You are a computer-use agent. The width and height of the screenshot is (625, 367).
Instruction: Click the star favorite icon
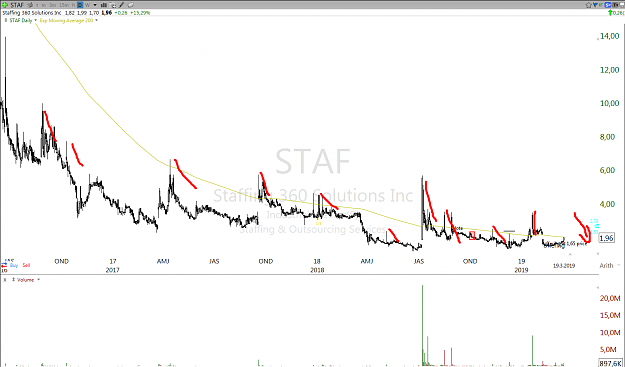pos(588,5)
